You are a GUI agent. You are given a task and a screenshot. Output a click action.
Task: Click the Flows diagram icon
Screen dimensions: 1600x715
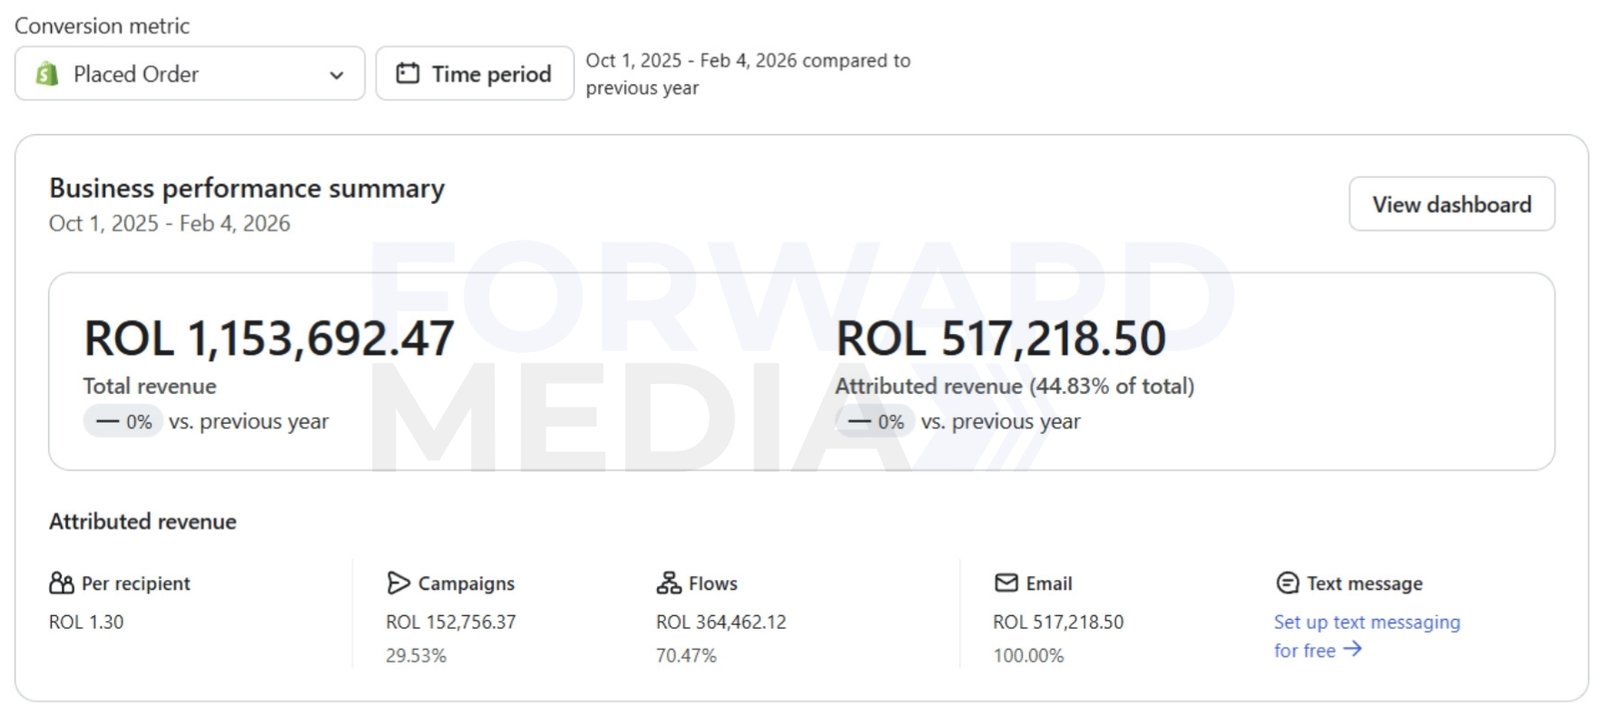pos(668,583)
